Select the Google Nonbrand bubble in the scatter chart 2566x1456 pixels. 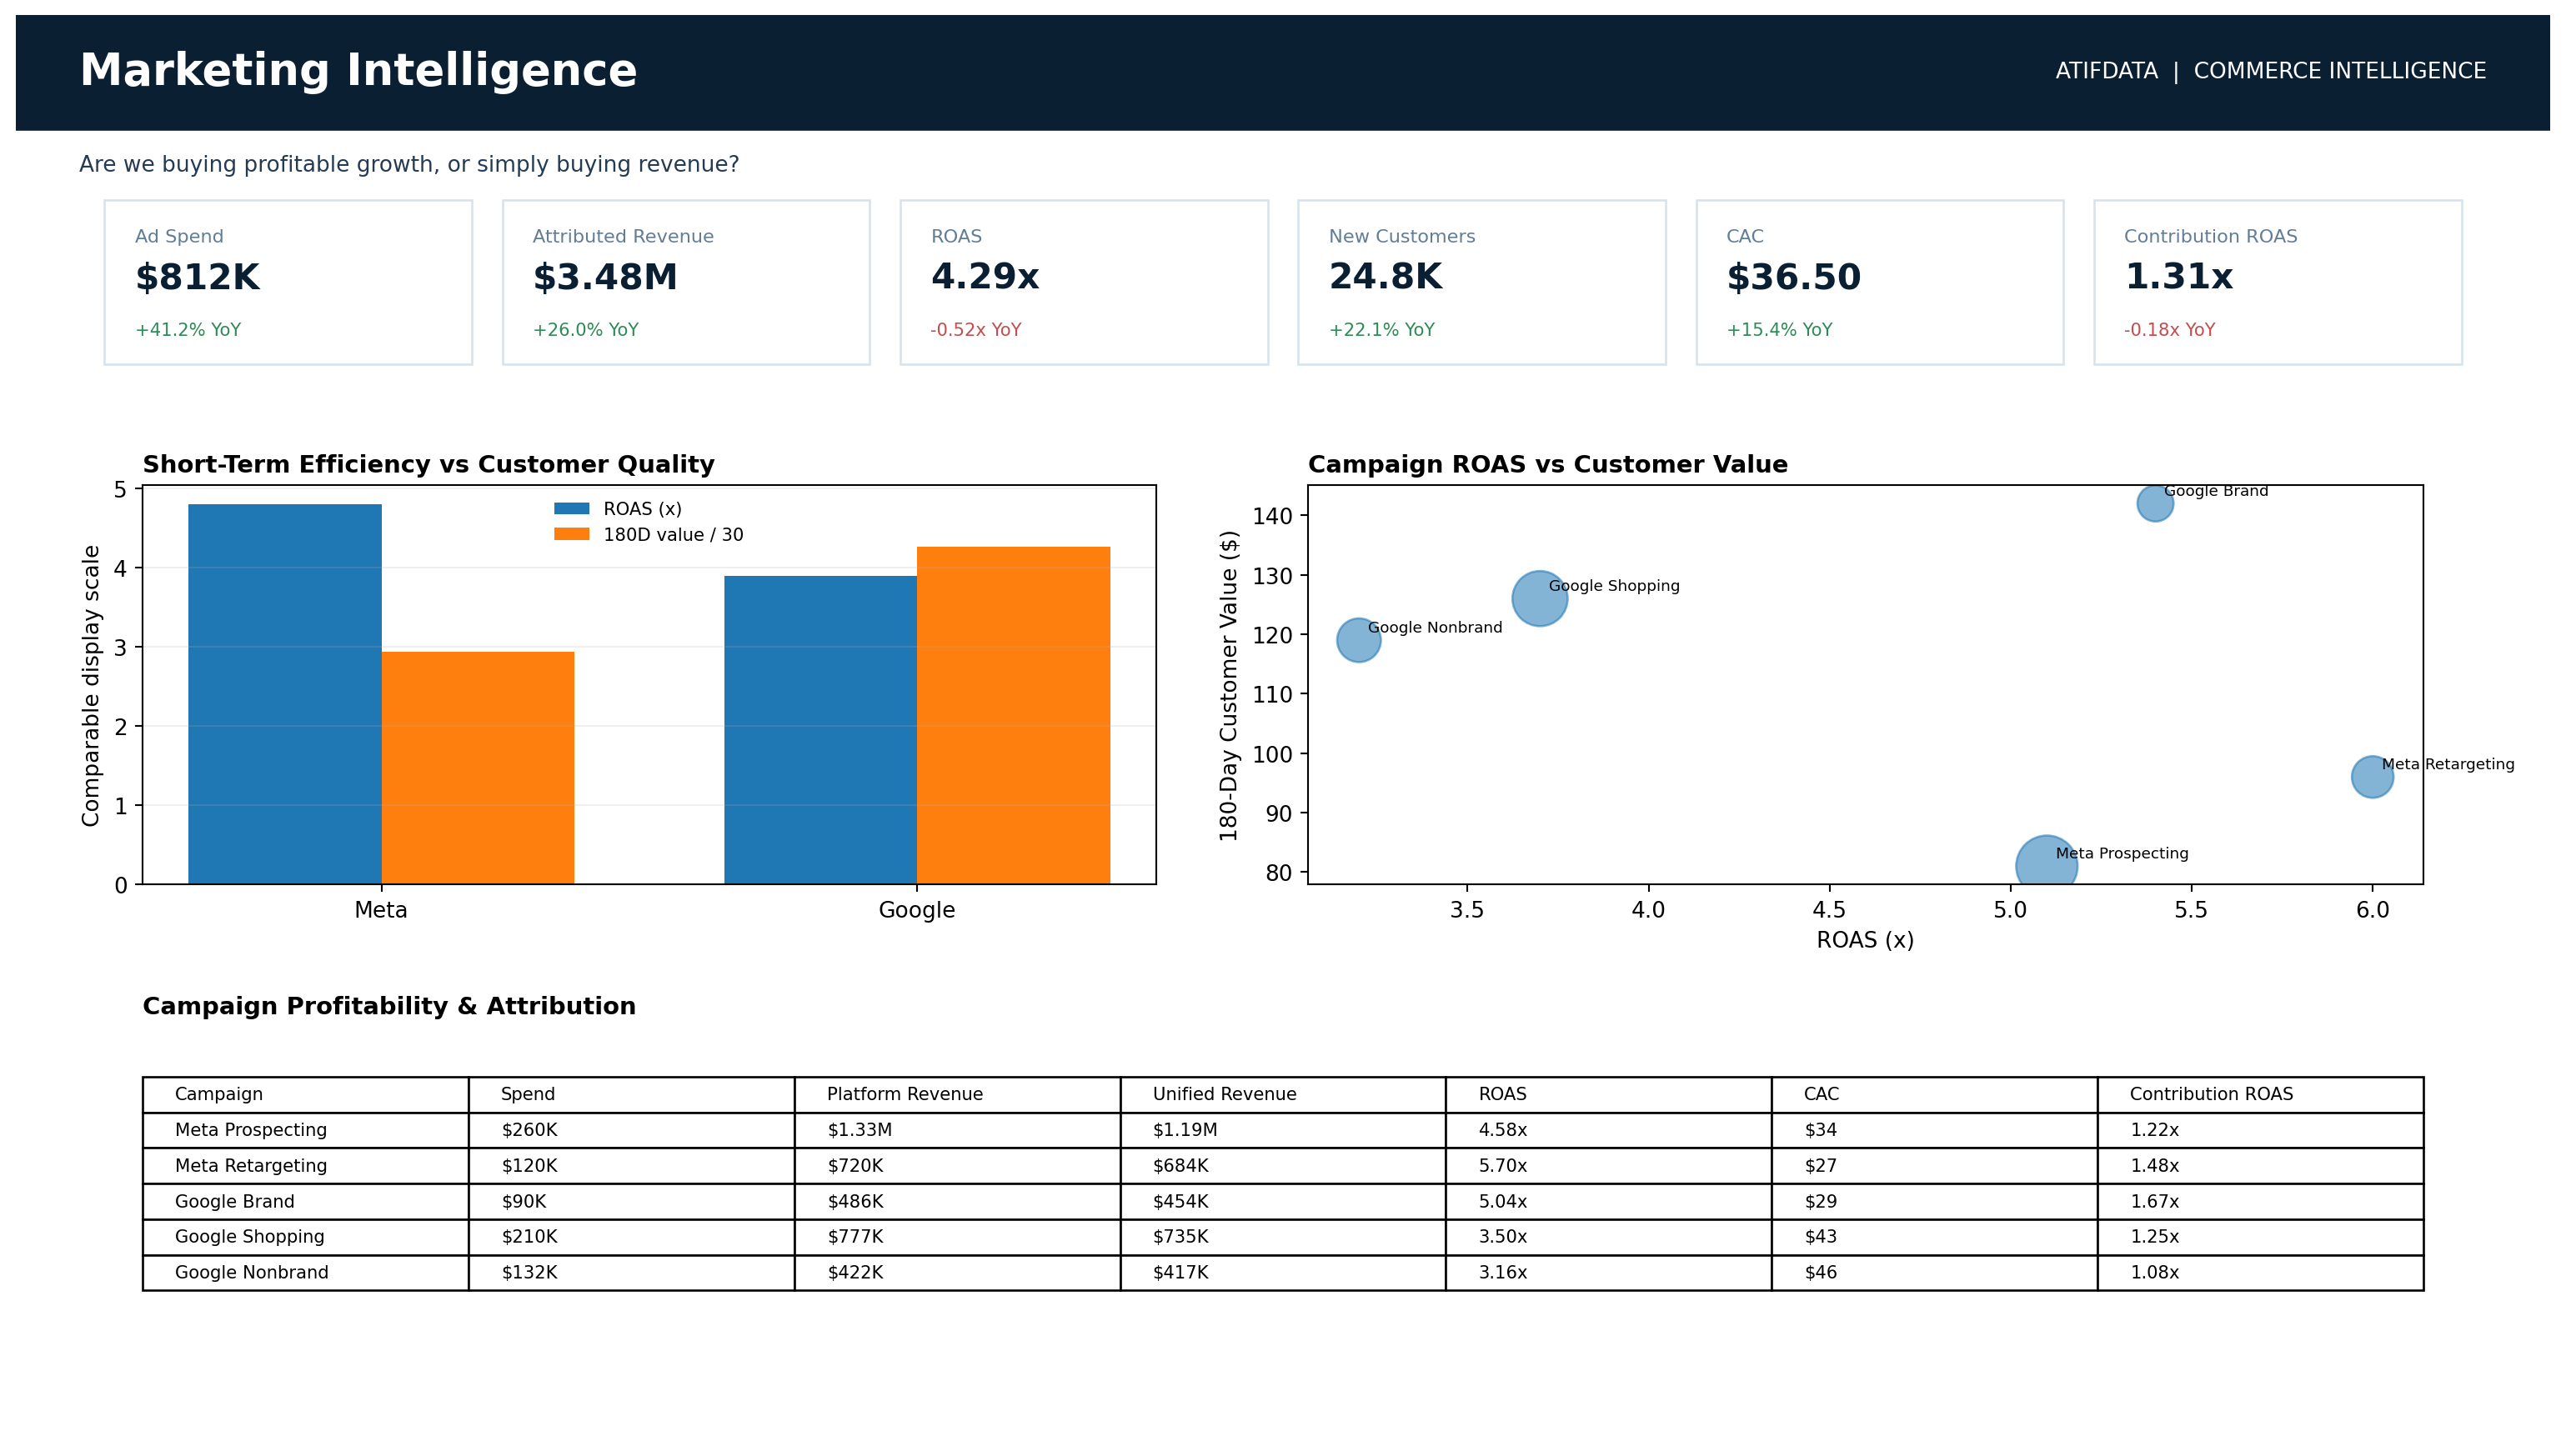click(1359, 640)
